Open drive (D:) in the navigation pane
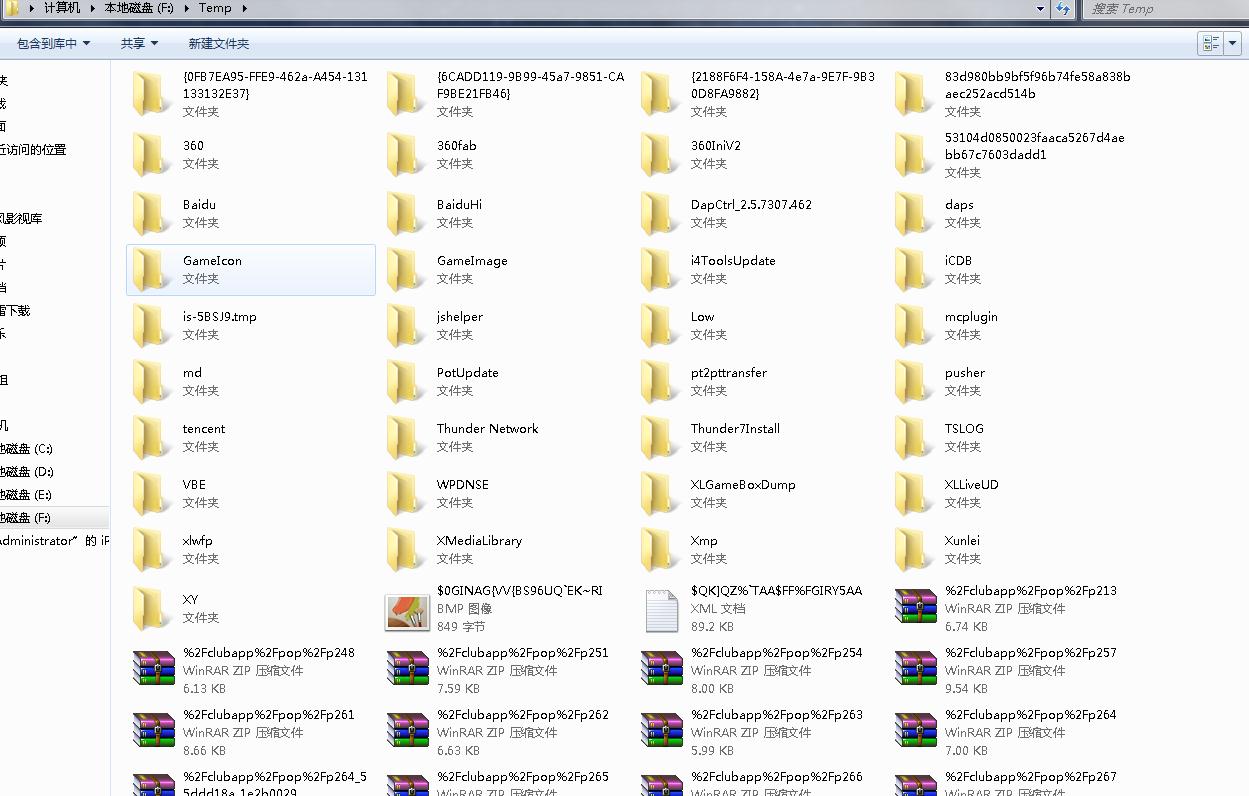 point(27,472)
